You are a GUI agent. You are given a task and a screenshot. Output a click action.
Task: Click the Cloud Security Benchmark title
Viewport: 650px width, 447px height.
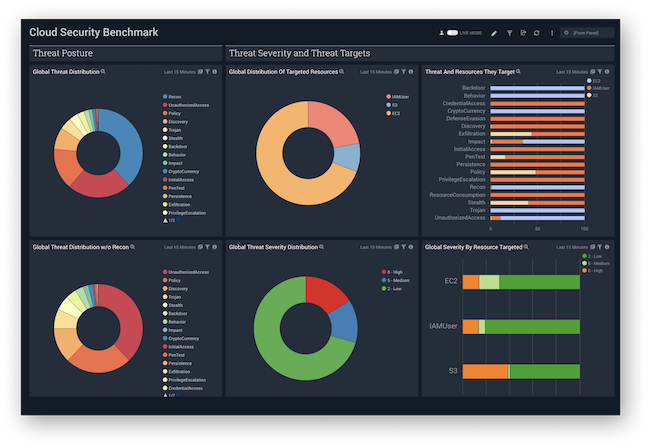(x=93, y=32)
